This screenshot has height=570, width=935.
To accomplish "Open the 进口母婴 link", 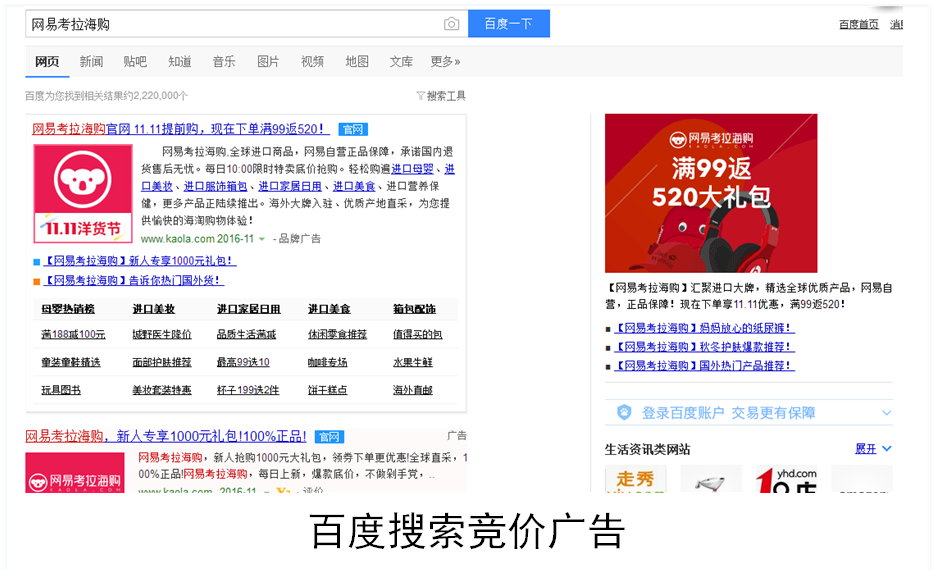I will coord(413,169).
